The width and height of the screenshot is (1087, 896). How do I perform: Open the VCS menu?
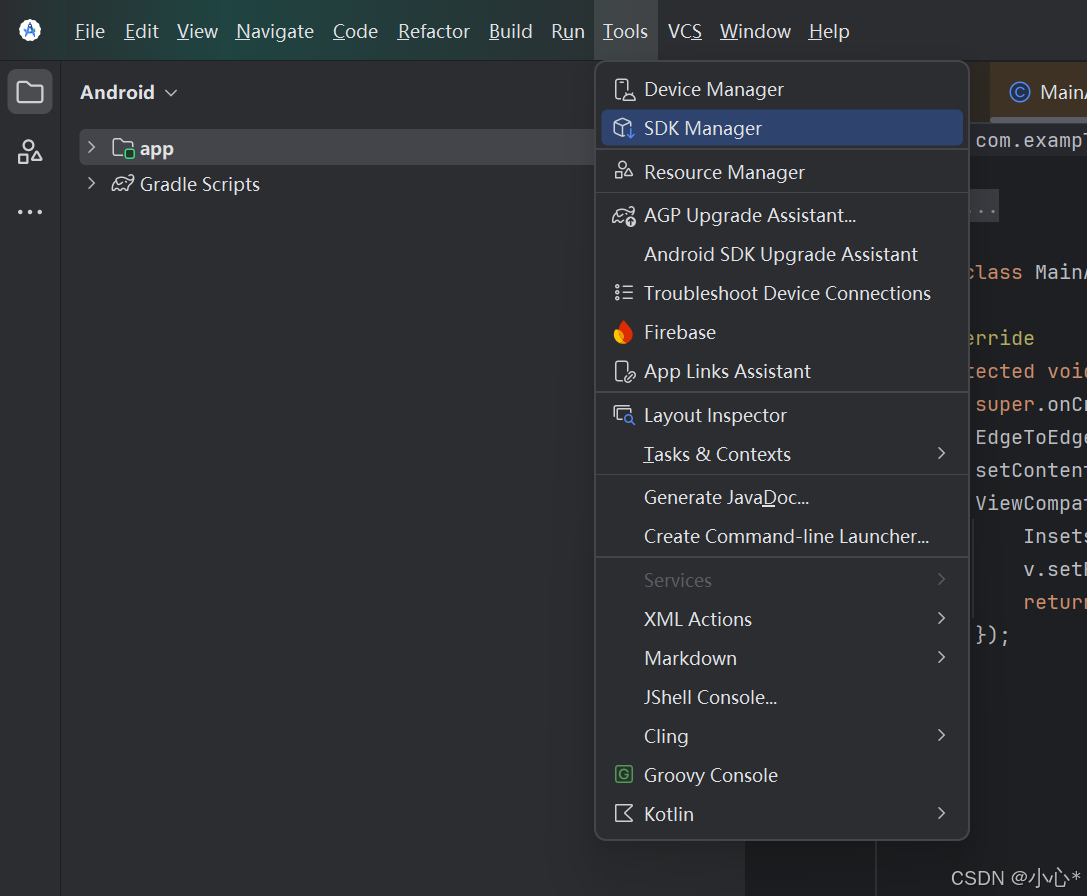[684, 31]
